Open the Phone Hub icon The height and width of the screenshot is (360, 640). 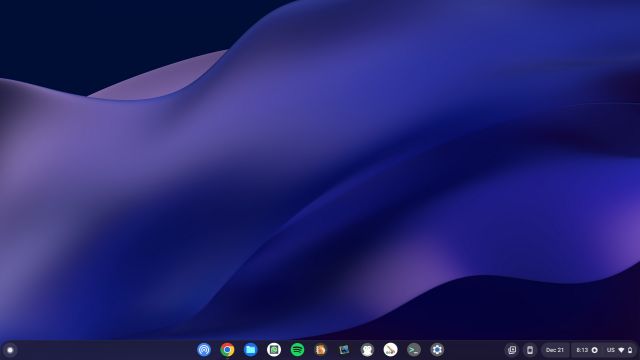pyautogui.click(x=530, y=350)
